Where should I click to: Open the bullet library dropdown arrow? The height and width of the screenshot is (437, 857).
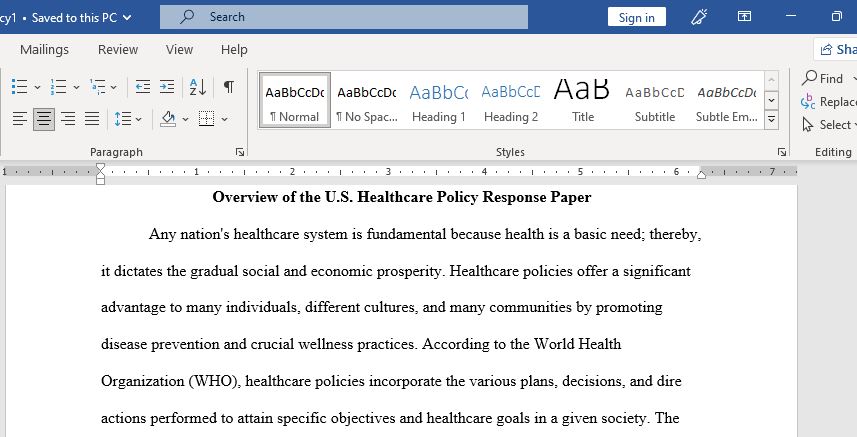[37, 87]
